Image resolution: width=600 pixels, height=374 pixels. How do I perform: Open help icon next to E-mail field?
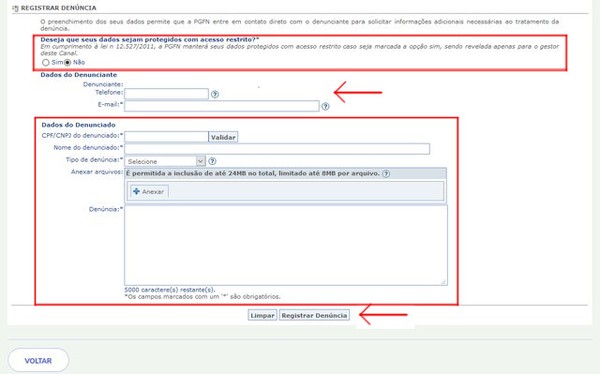pos(325,106)
